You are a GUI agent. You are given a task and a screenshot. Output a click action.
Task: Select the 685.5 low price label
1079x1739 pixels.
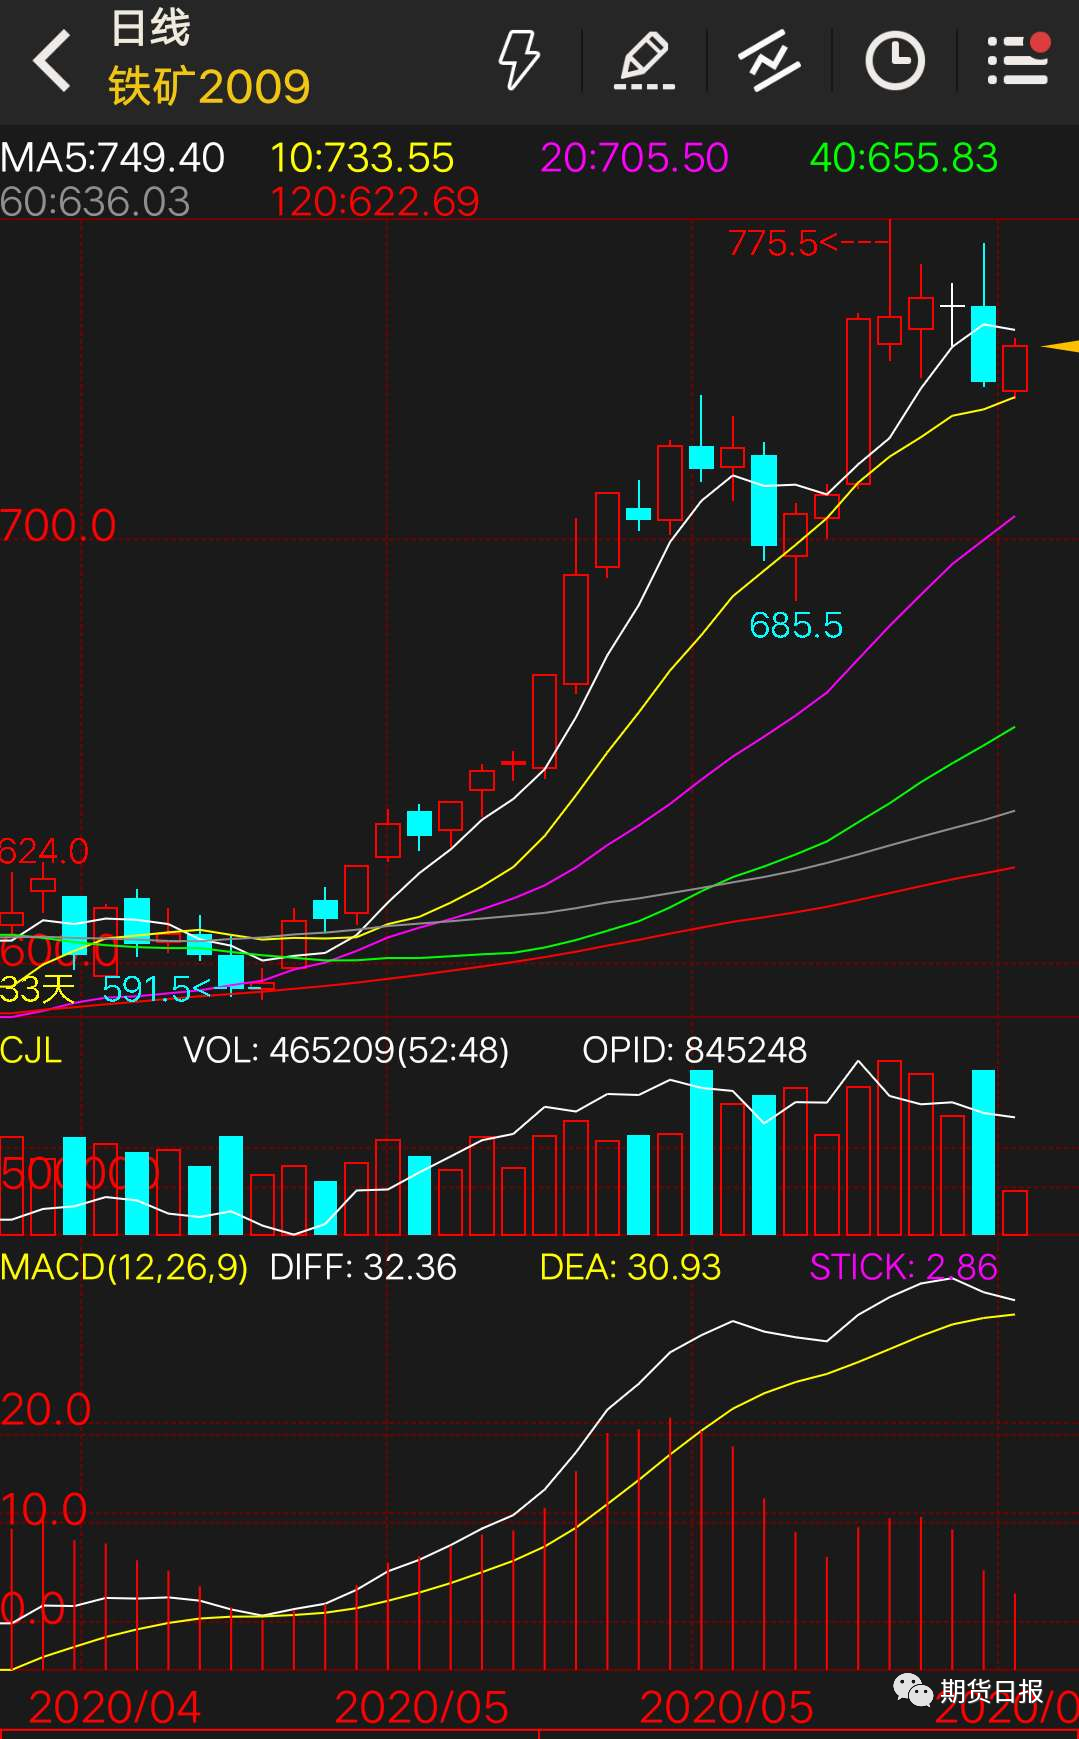coord(796,626)
